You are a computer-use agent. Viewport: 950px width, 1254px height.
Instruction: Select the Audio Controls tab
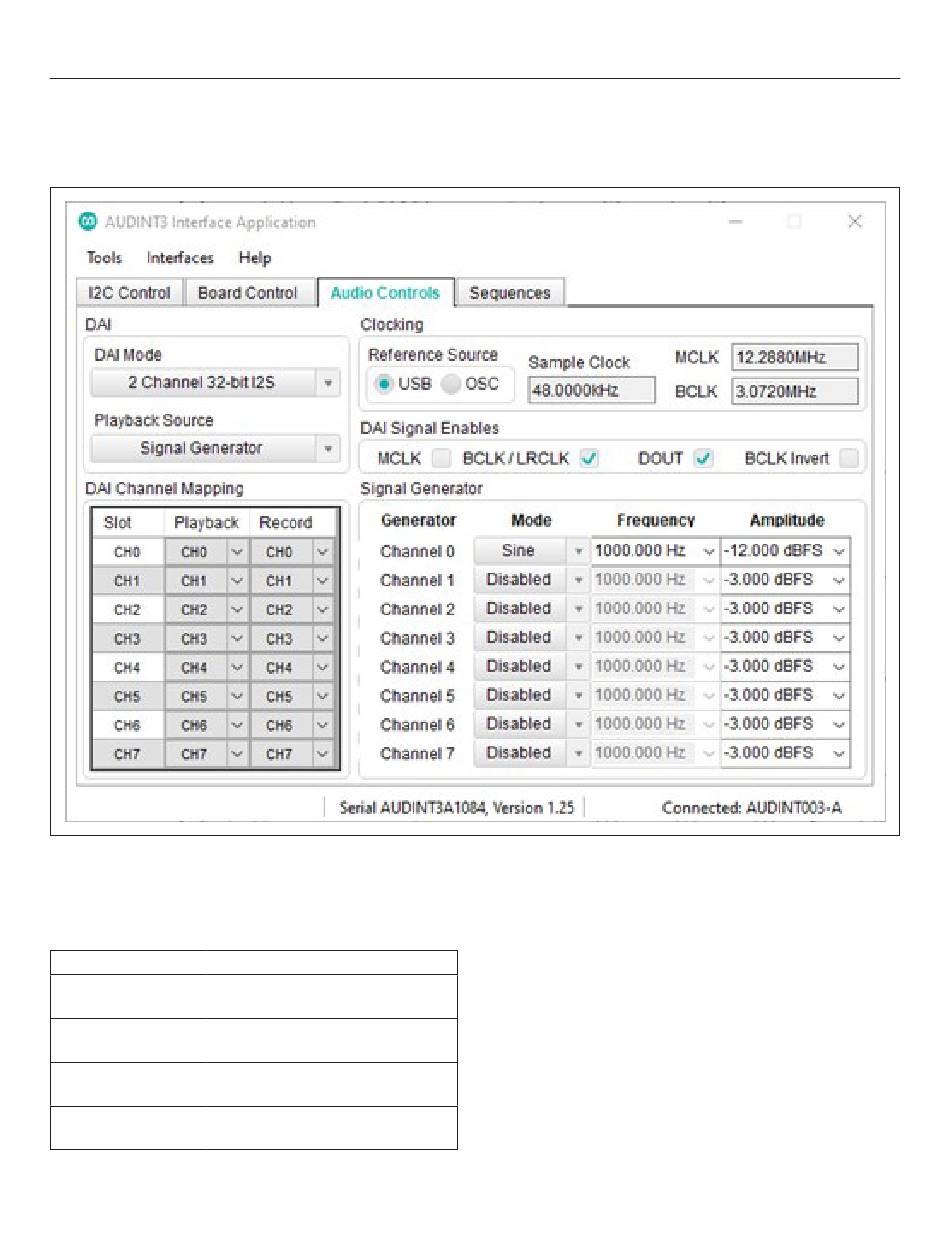pos(385,293)
